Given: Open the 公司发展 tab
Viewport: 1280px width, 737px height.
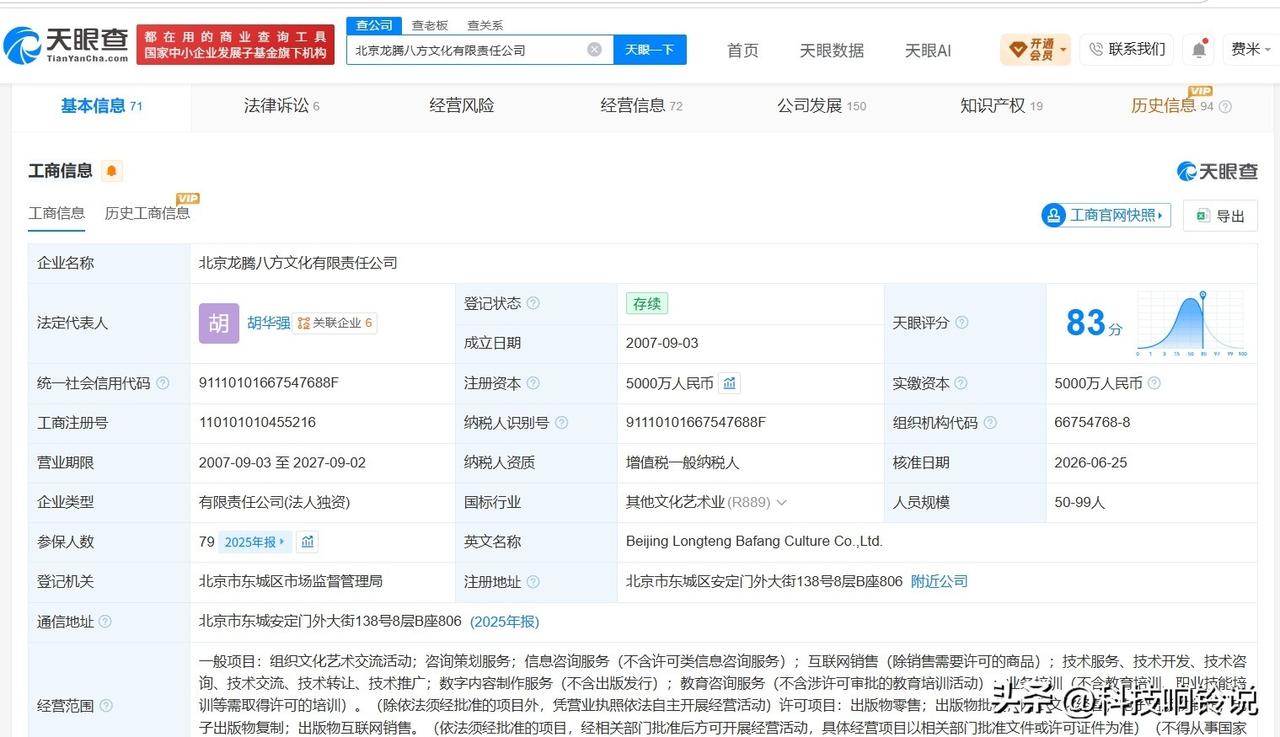Looking at the screenshot, I should 822,106.
